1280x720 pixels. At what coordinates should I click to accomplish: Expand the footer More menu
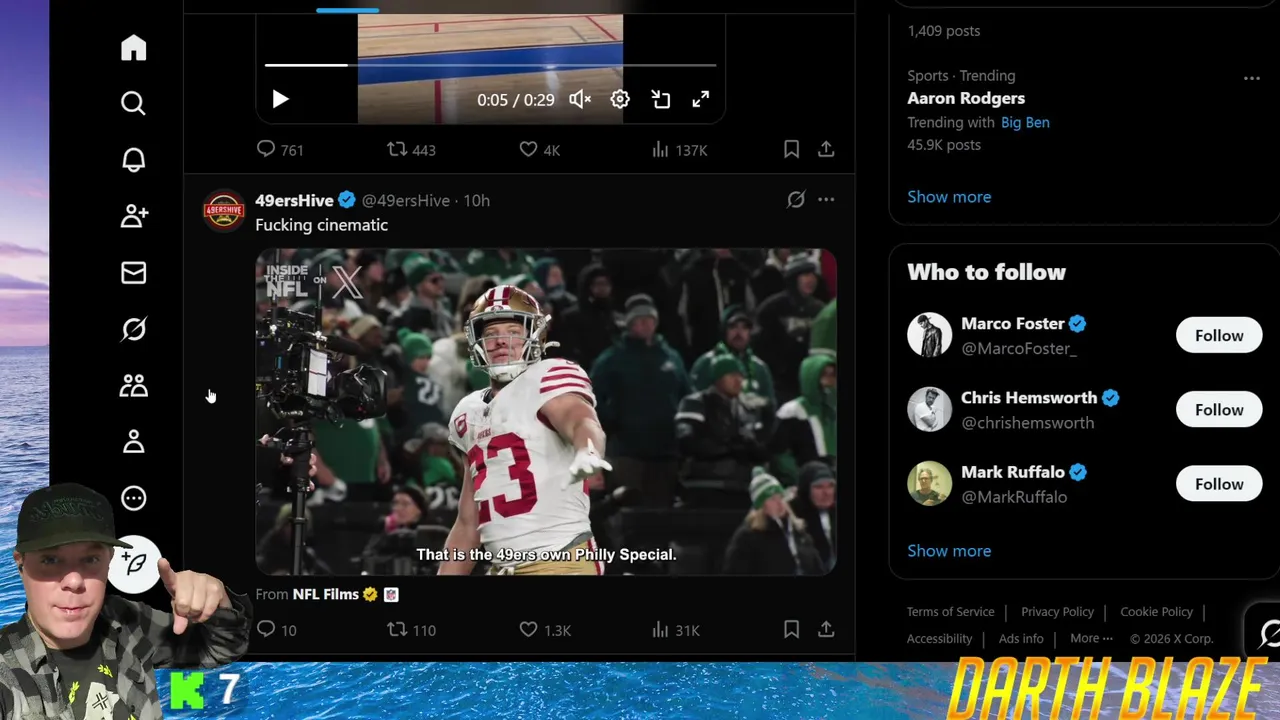[x=1091, y=639]
